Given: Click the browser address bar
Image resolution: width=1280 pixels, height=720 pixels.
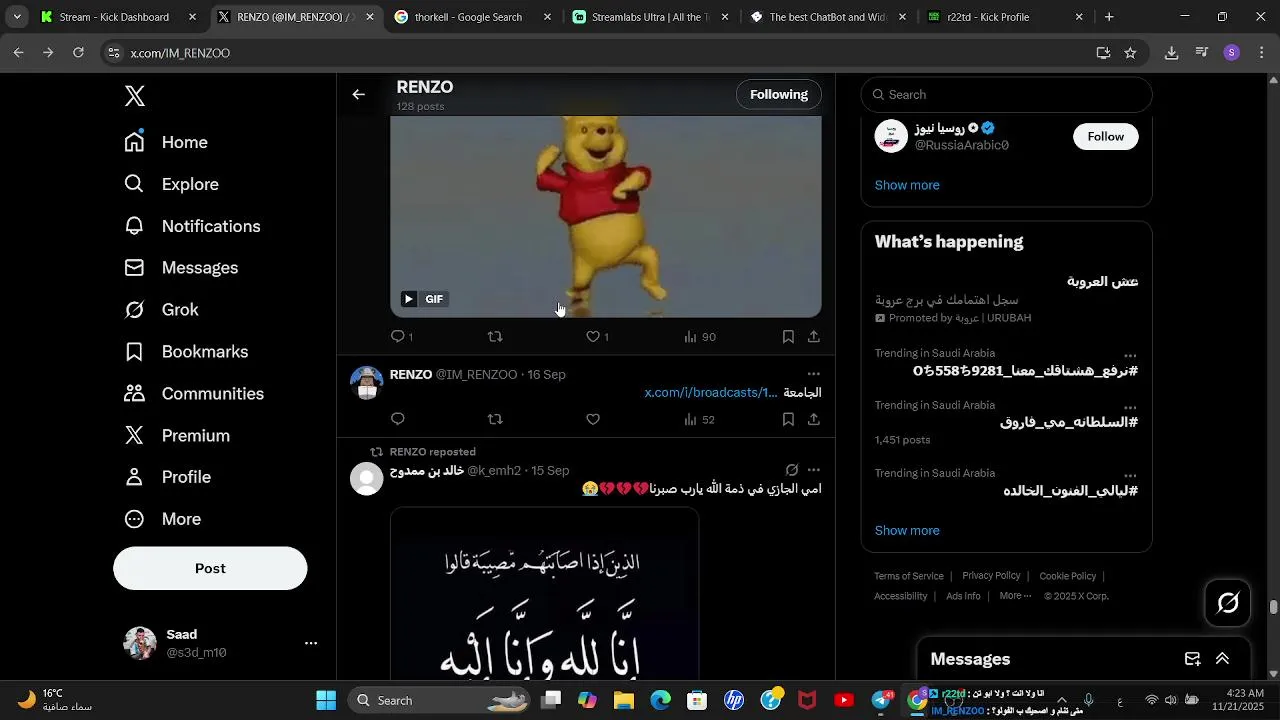Looking at the screenshot, I should coord(600,53).
